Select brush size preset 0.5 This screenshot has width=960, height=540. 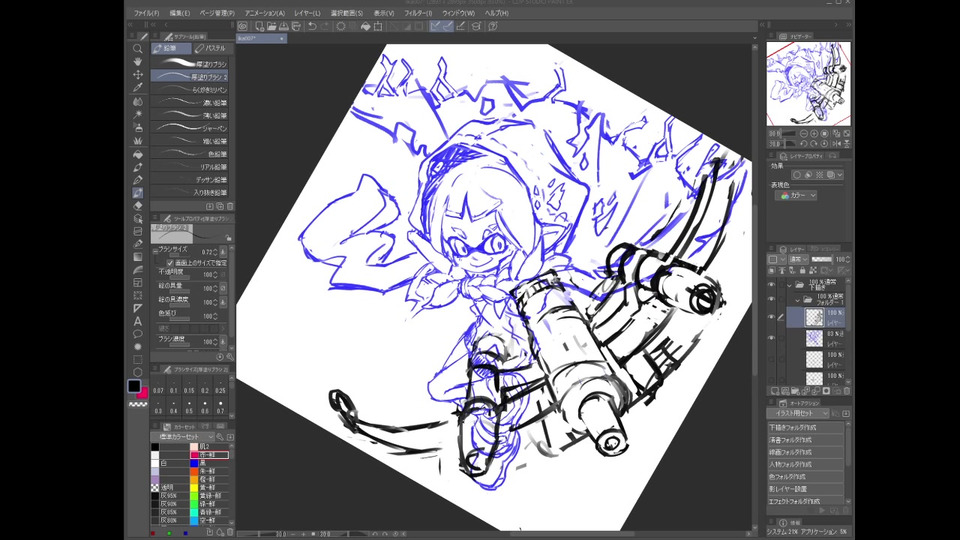(x=189, y=408)
